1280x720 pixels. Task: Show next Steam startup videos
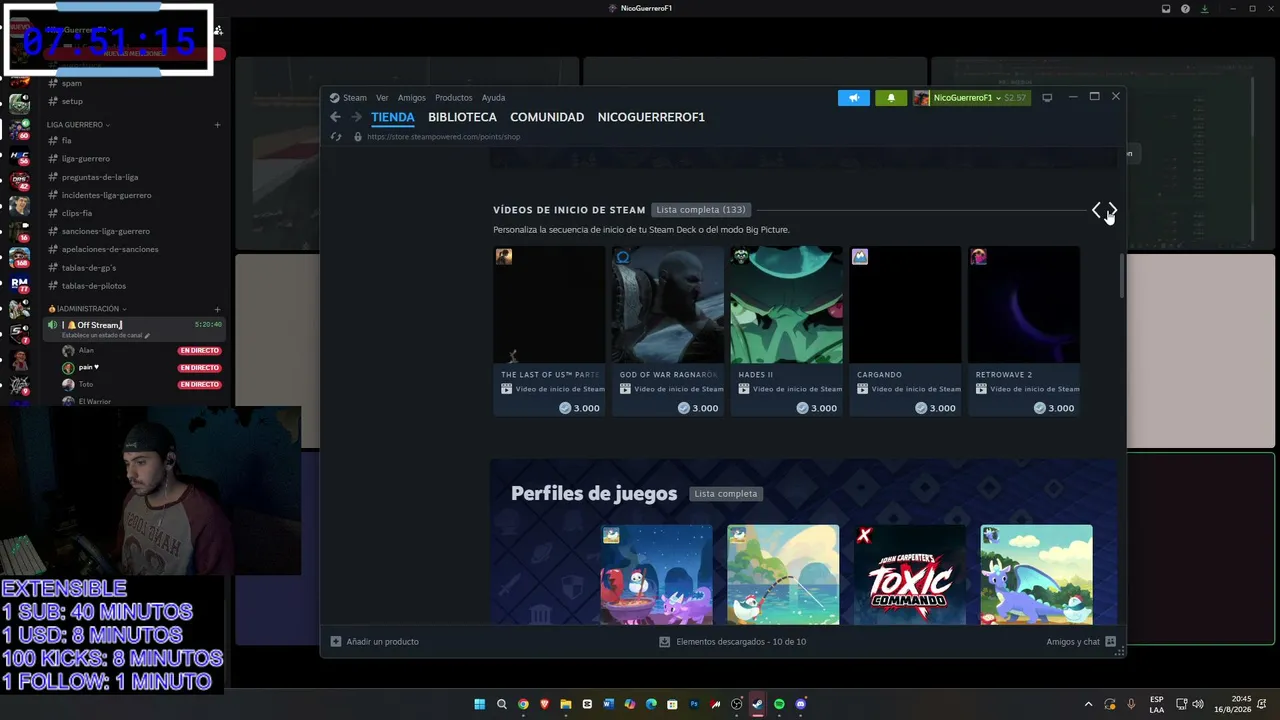tap(1112, 210)
